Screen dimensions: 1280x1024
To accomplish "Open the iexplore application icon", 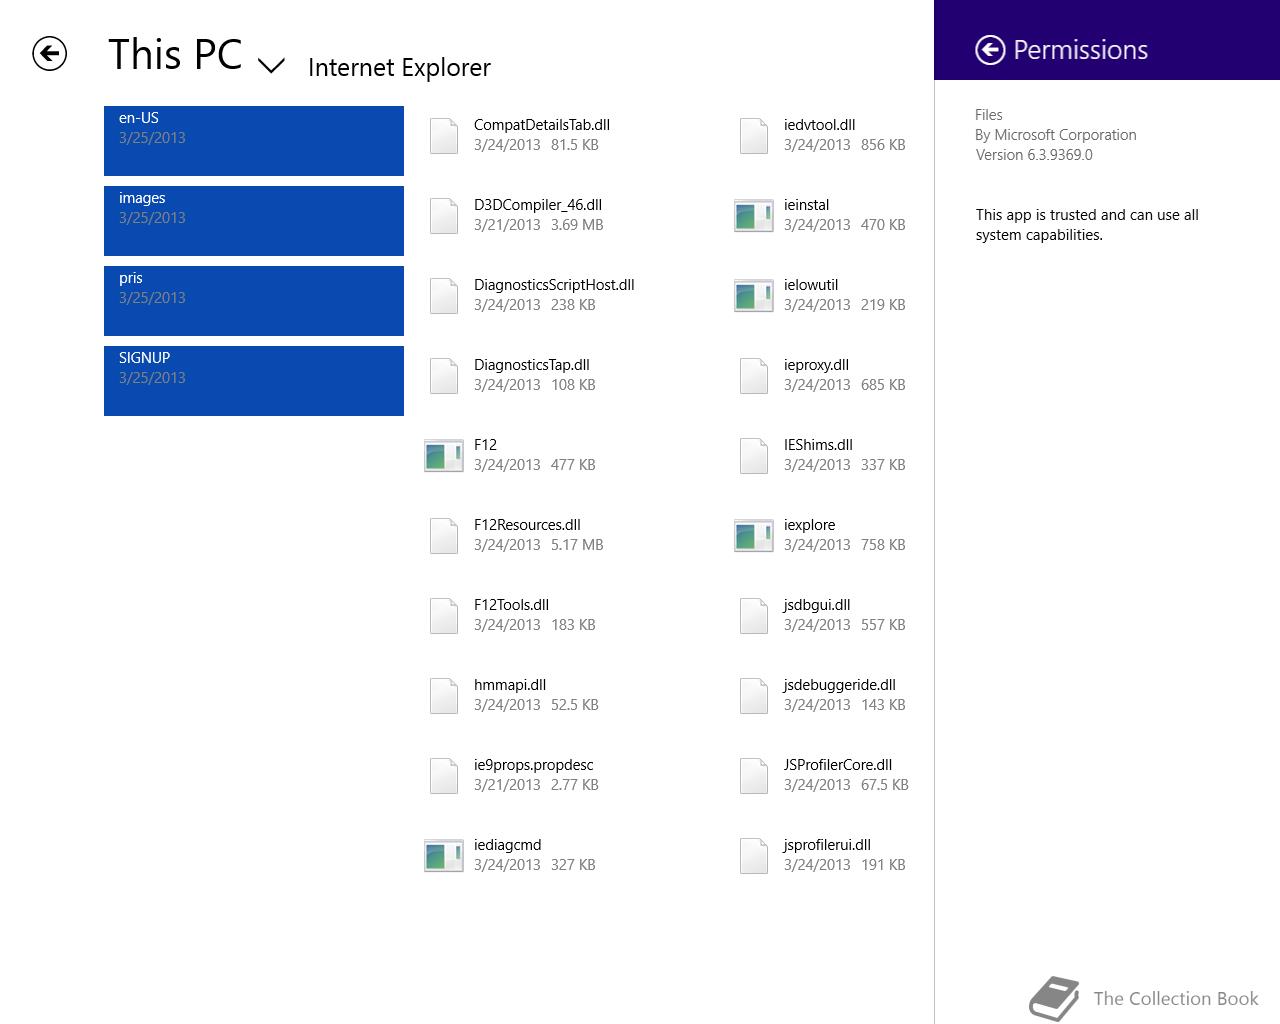I will click(754, 535).
